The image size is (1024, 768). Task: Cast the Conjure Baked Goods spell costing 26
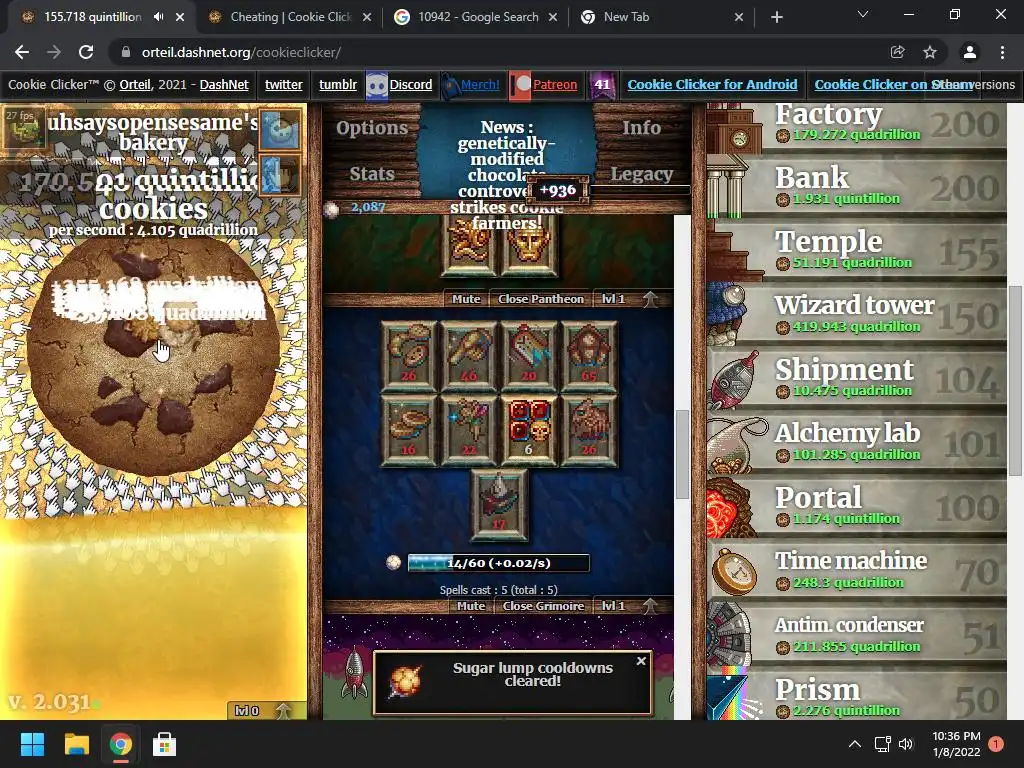click(409, 356)
